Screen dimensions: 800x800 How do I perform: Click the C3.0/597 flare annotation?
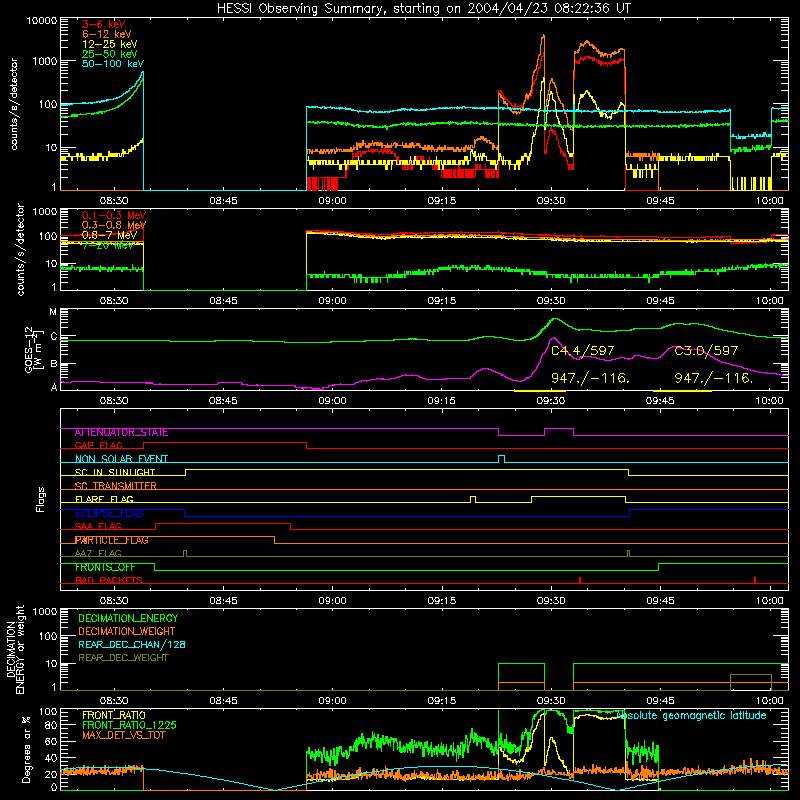[x=706, y=351]
